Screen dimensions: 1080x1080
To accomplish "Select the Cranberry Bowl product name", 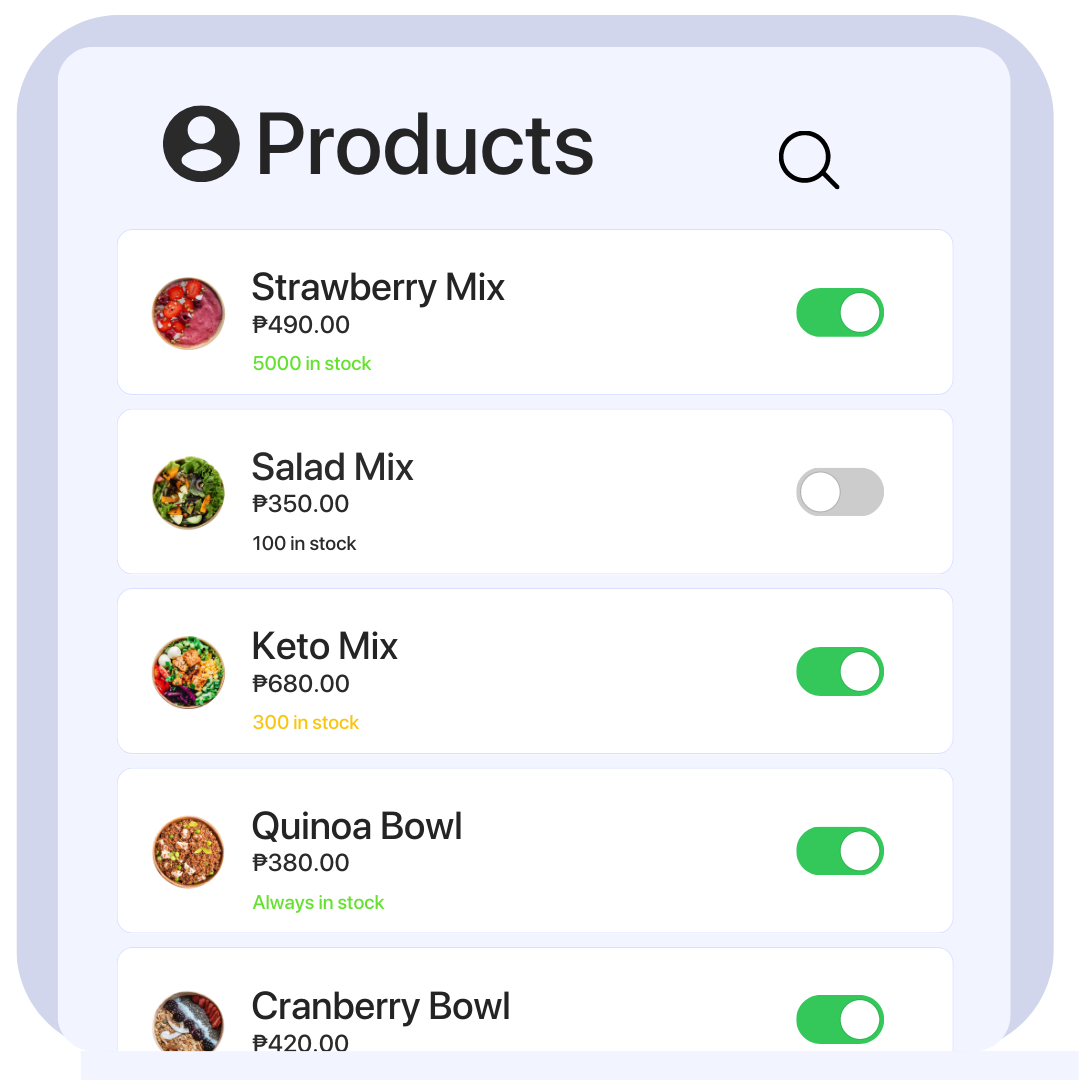I will 381,1006.
